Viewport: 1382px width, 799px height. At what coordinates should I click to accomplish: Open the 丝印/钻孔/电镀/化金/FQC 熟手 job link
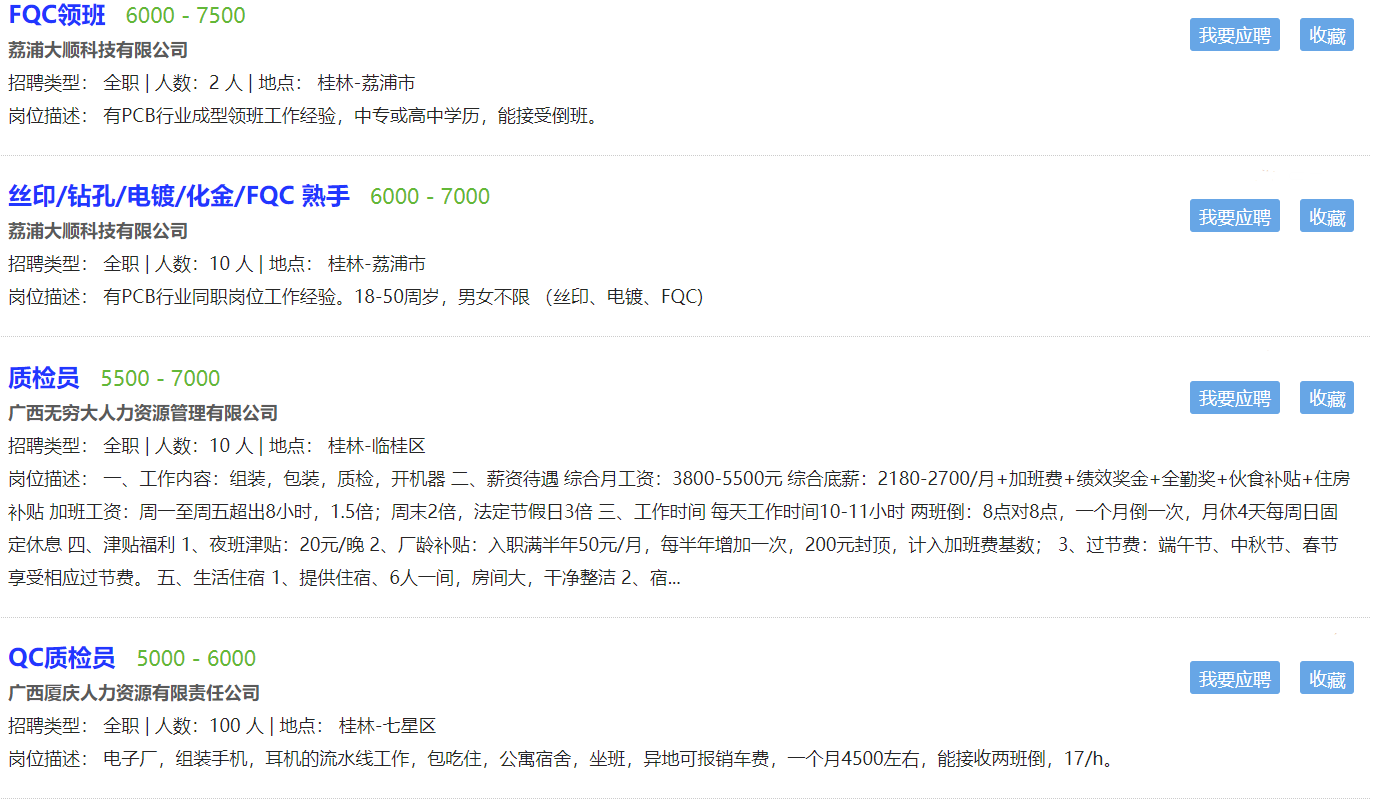click(179, 196)
